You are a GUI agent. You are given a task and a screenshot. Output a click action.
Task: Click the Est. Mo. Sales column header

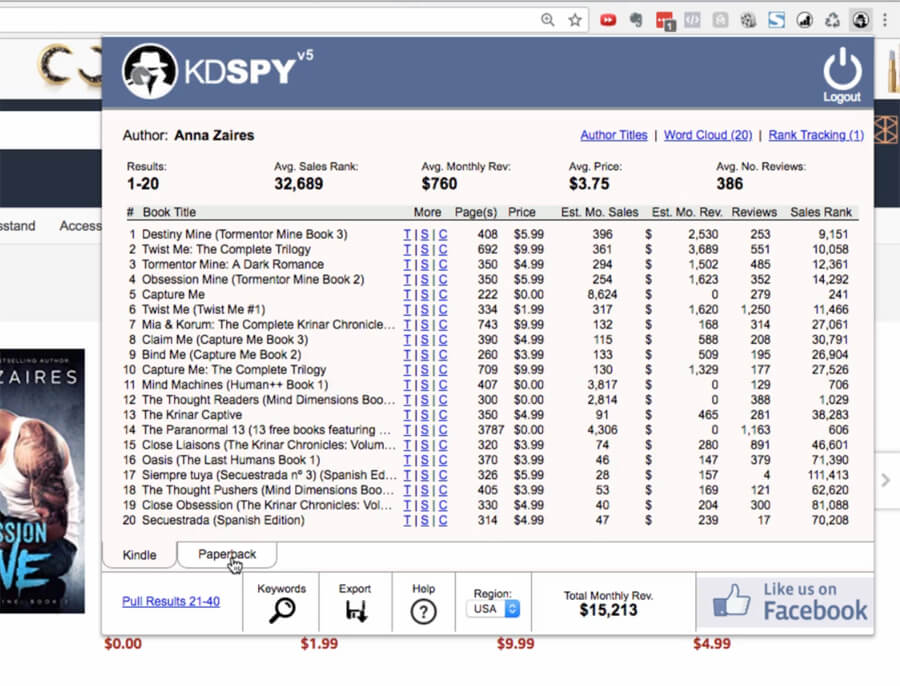click(599, 212)
